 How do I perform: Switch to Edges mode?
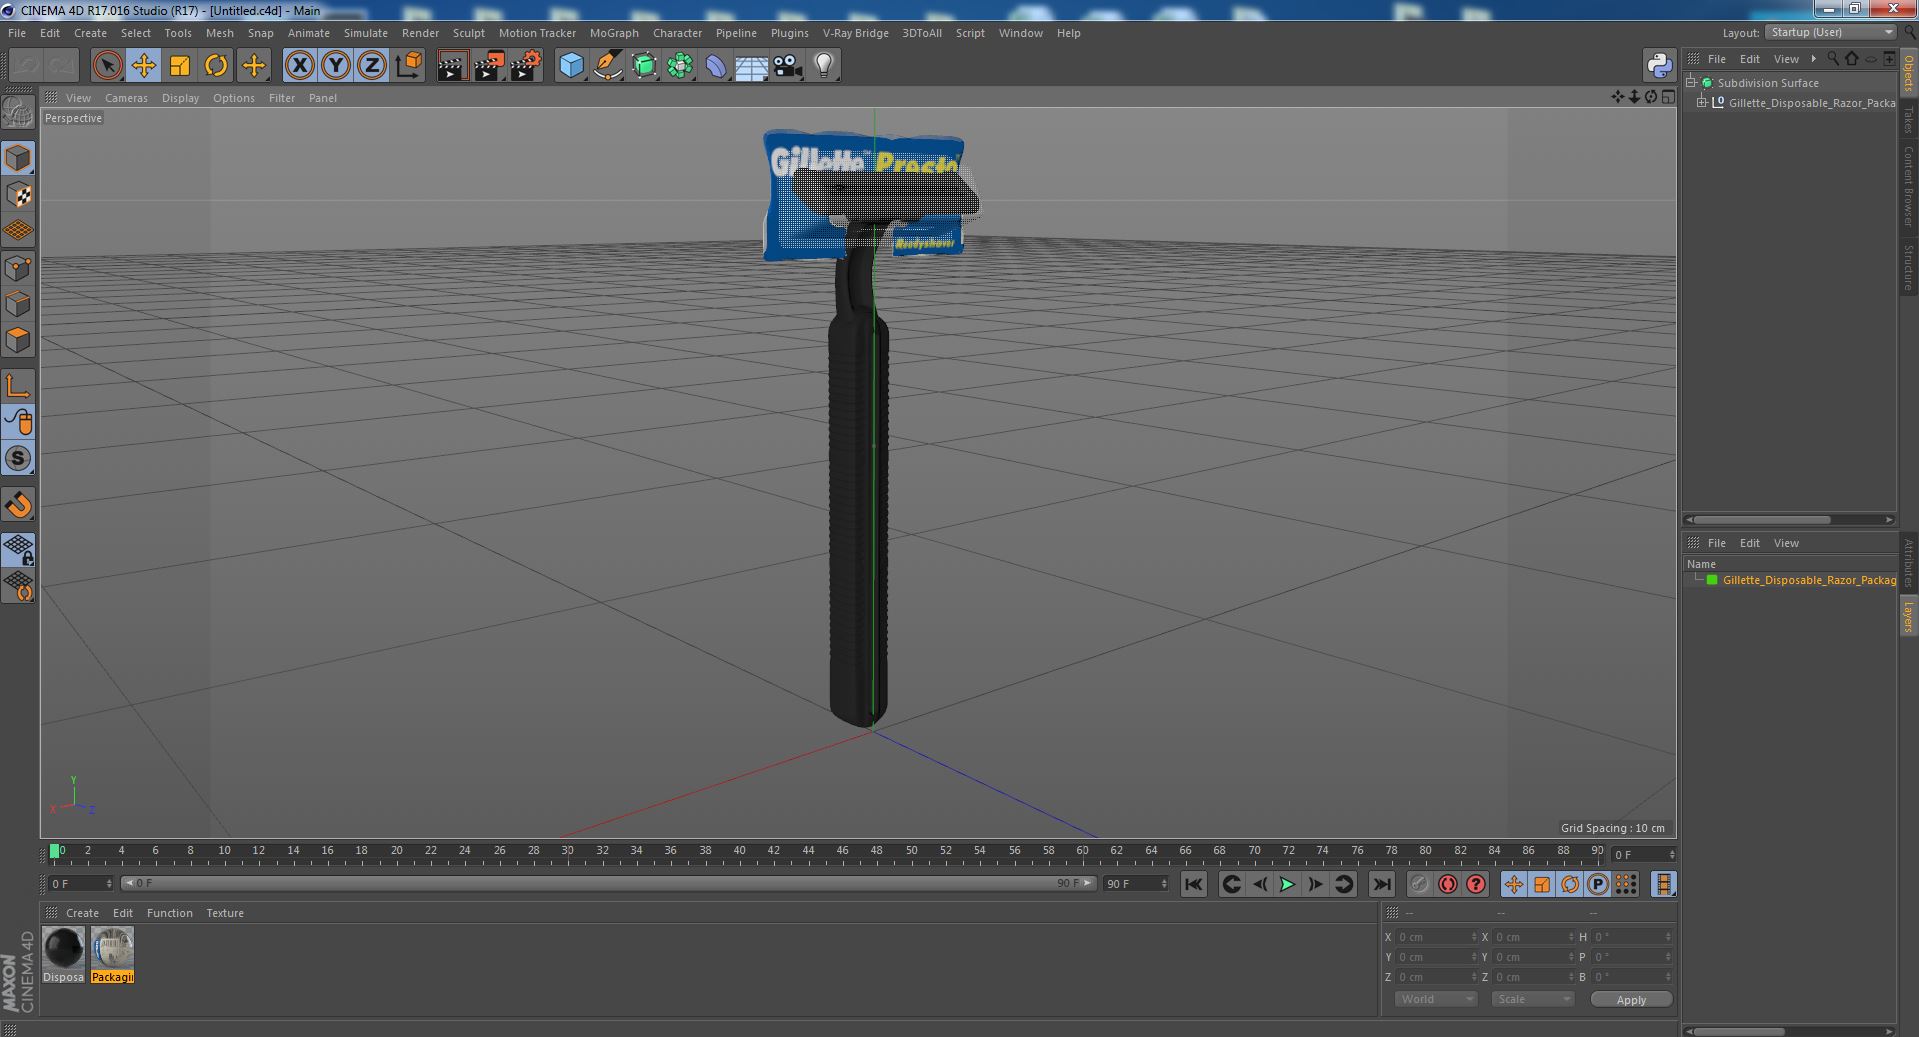click(18, 304)
